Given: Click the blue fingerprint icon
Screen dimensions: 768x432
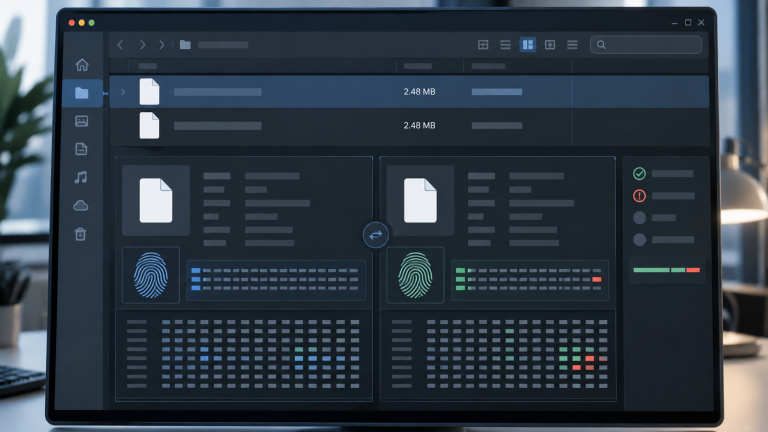Looking at the screenshot, I should pyautogui.click(x=151, y=275).
